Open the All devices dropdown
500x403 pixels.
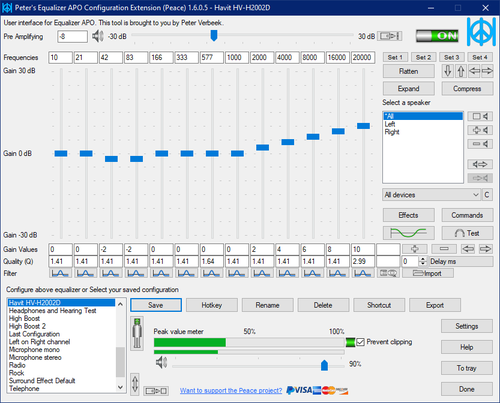coord(431,195)
